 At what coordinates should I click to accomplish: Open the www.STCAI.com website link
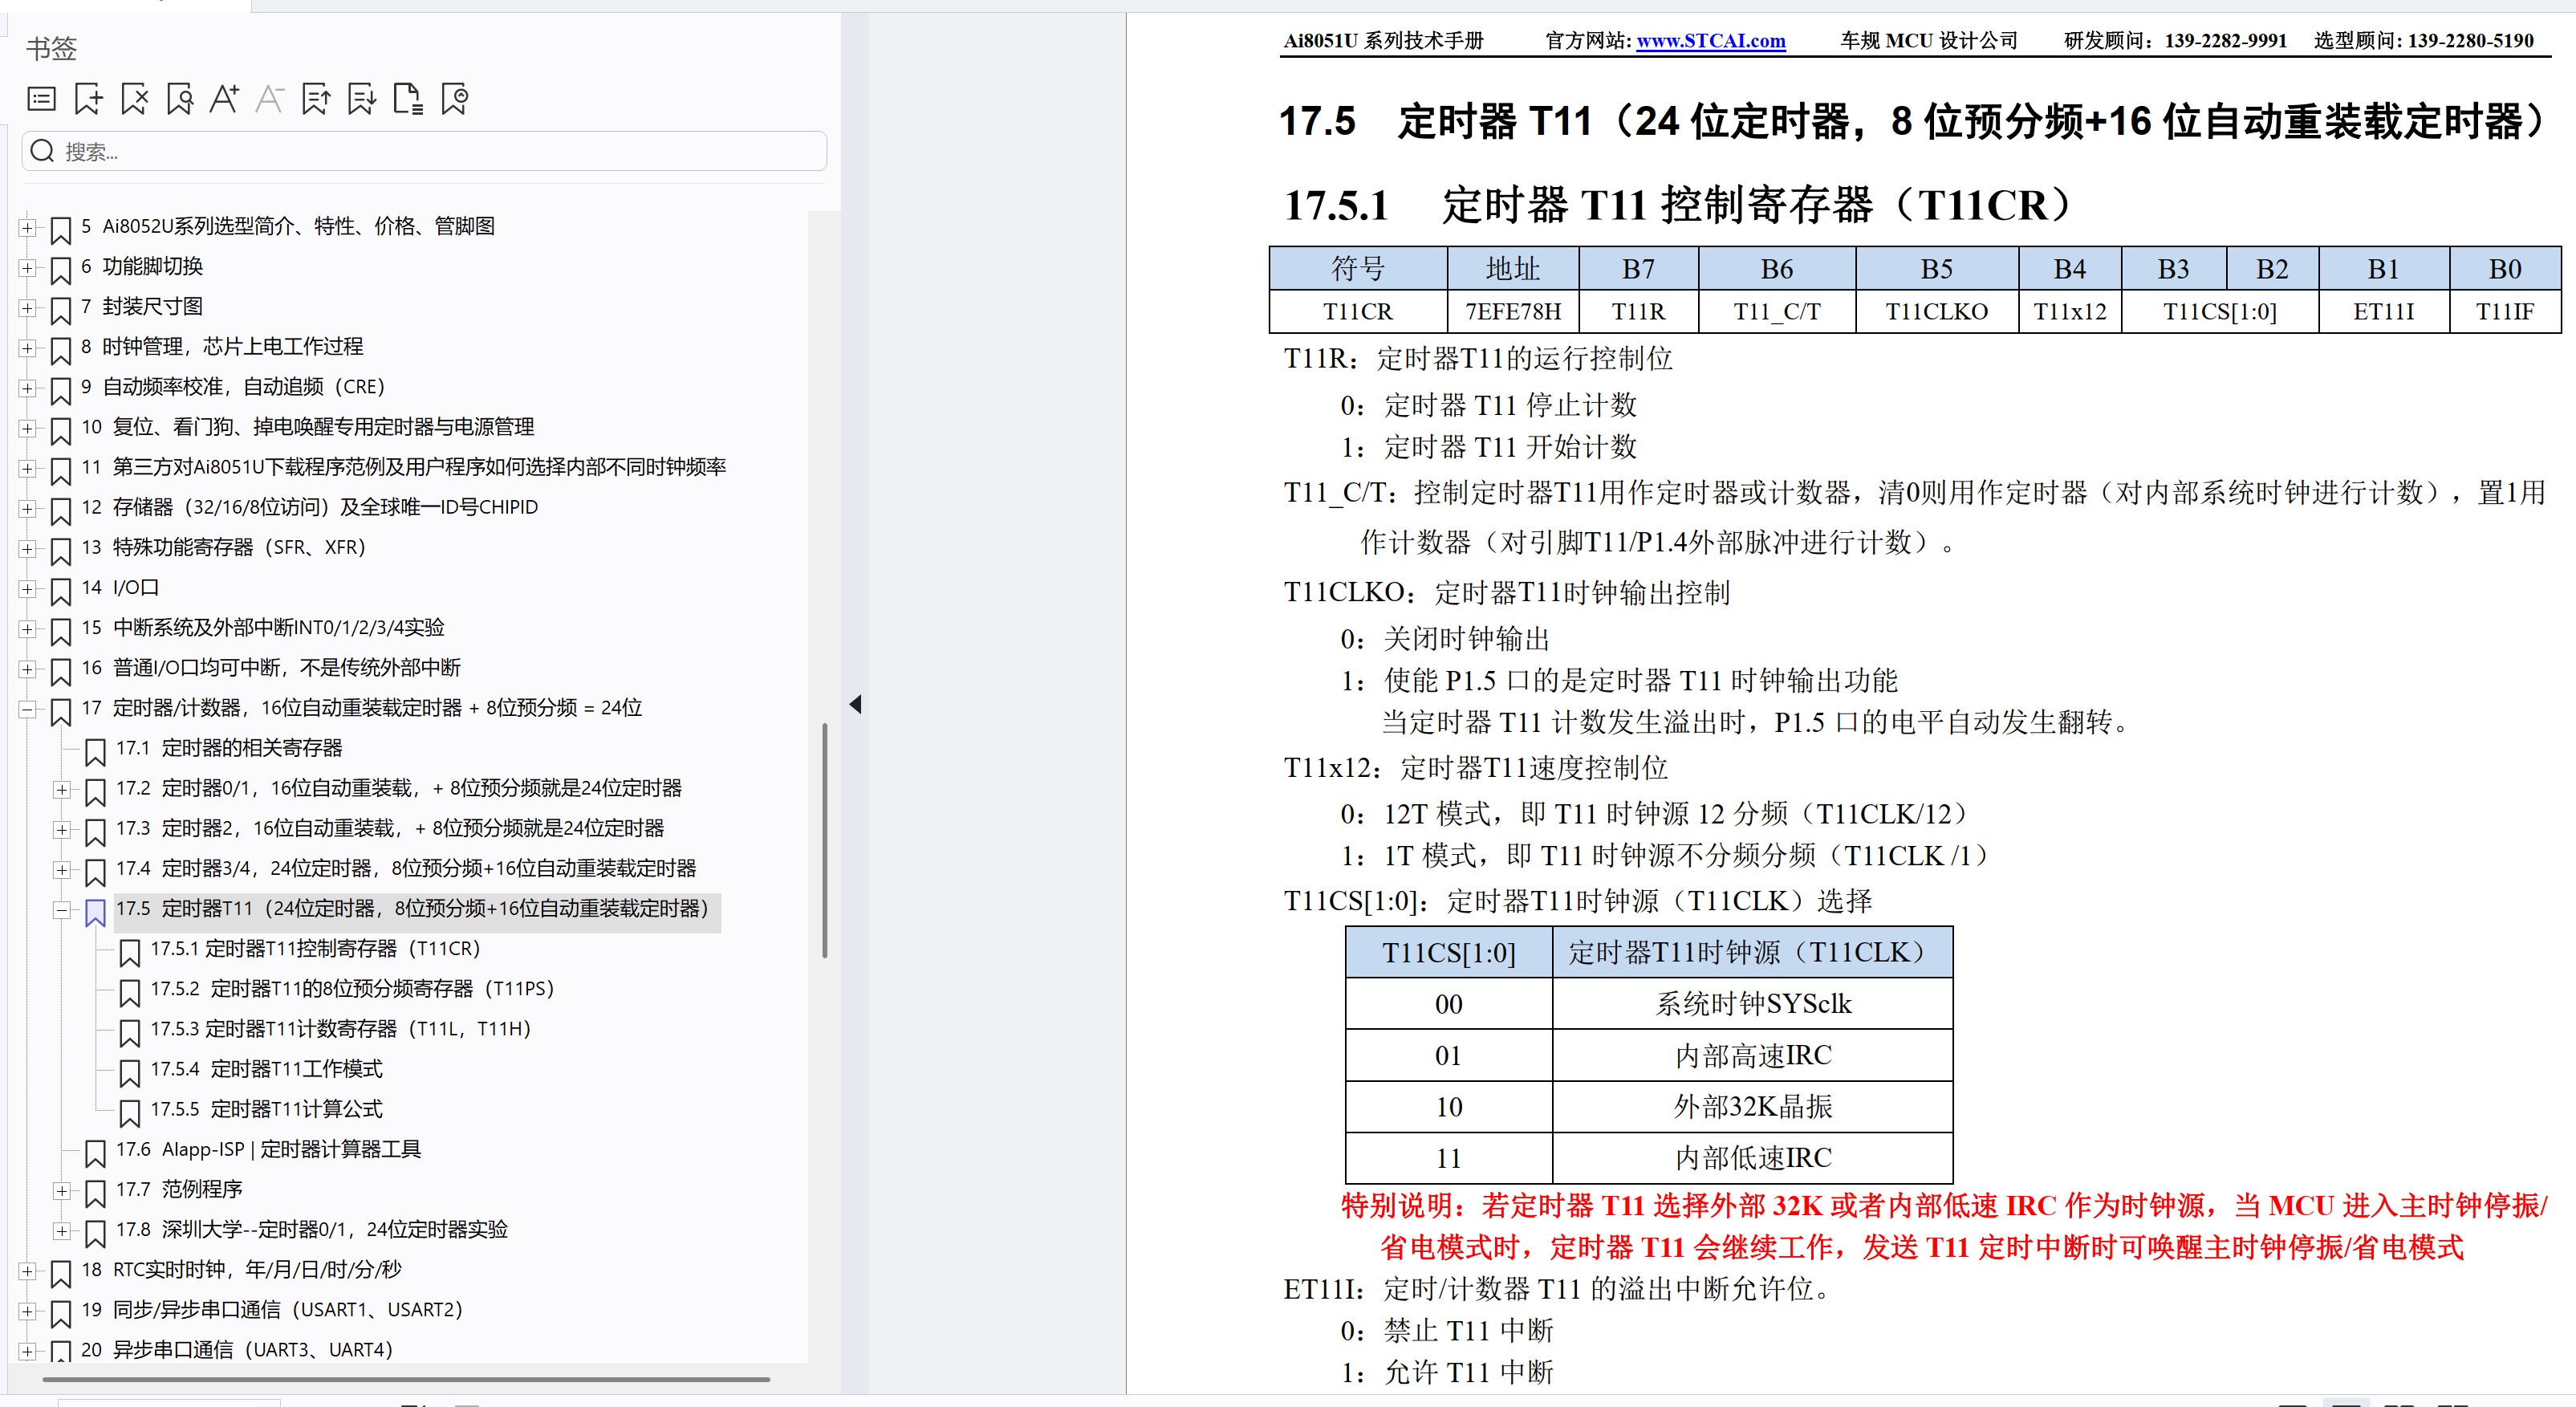pos(1711,41)
